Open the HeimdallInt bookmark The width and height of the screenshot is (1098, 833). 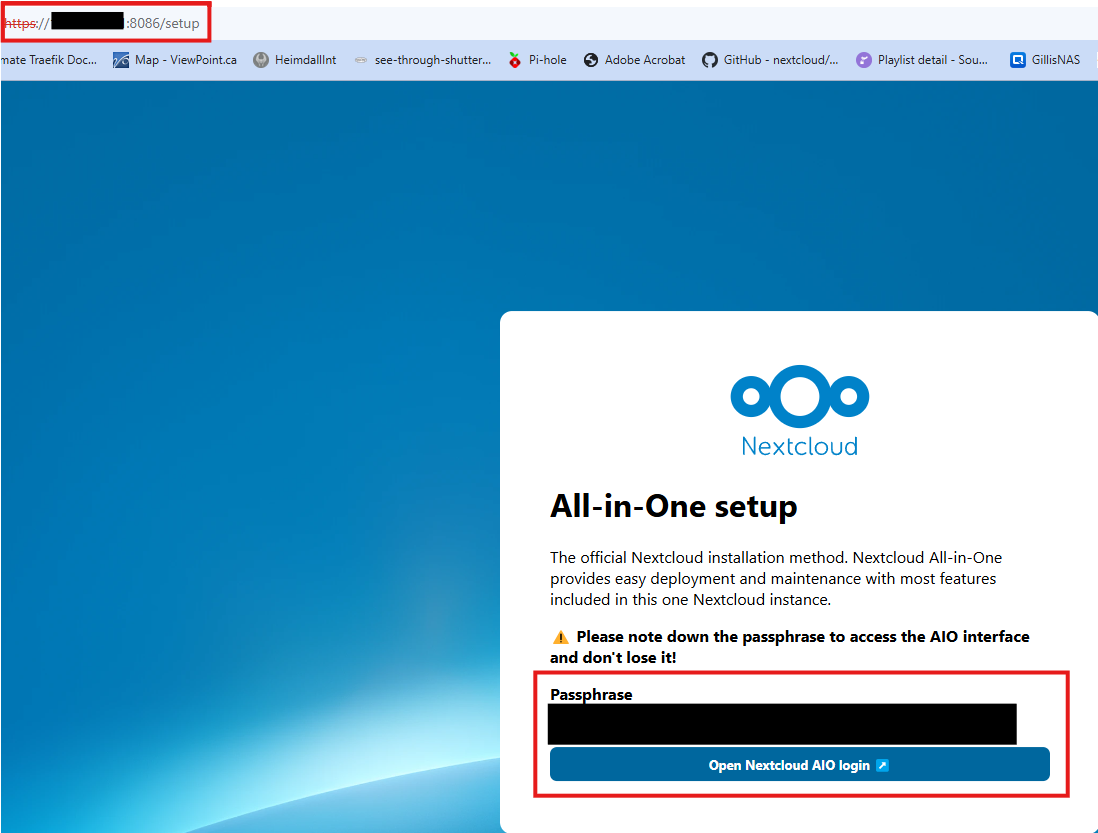(295, 60)
